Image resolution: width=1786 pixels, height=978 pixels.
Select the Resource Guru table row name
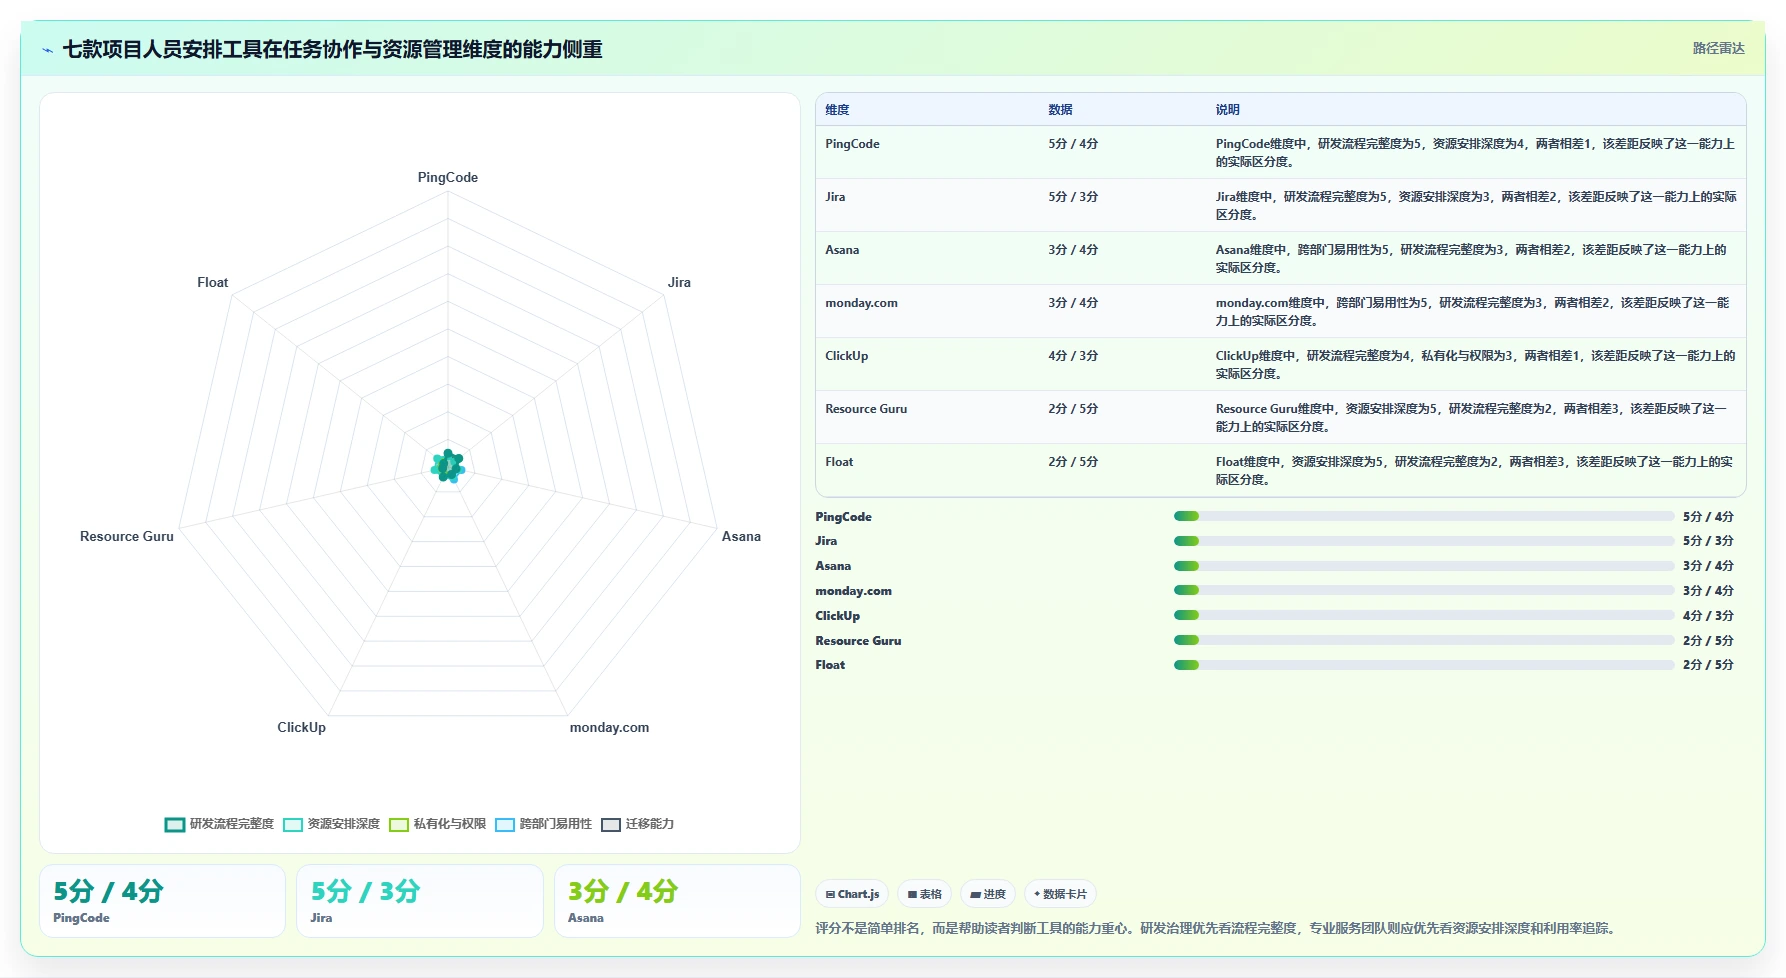[866, 409]
